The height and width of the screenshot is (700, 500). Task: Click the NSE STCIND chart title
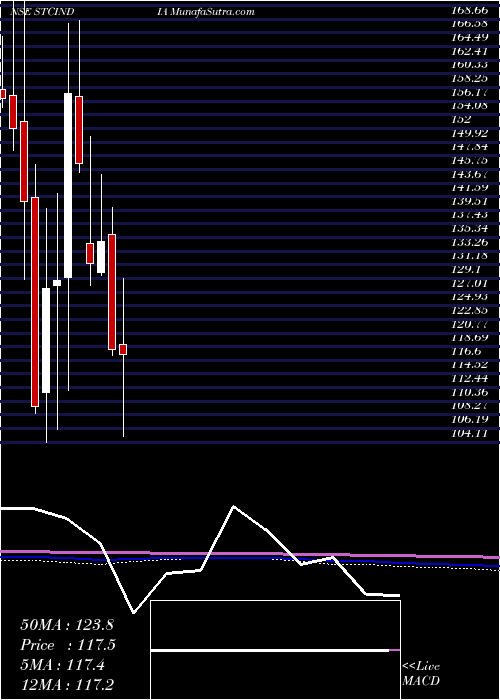[x=42, y=12]
